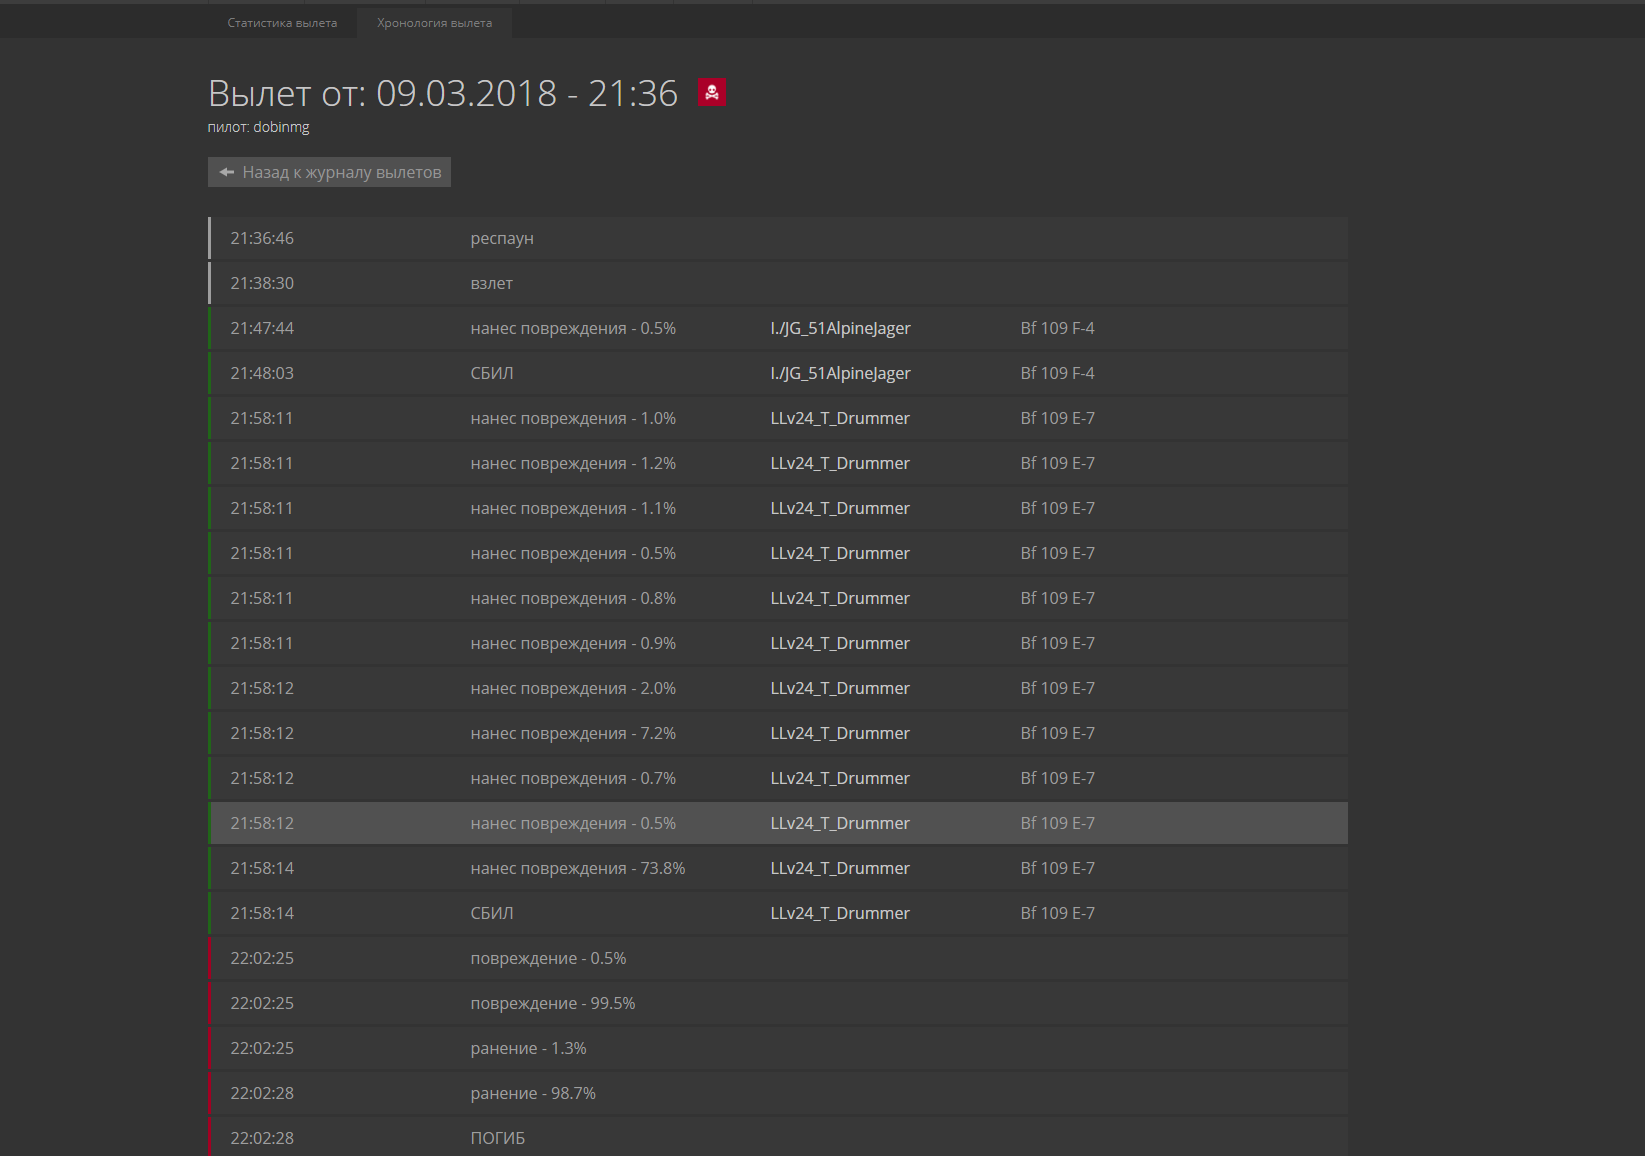This screenshot has height=1156, width=1645.
Task: Click Bf 109 F-4 in the СБИЛ 21:48:03 row
Action: (x=1057, y=373)
